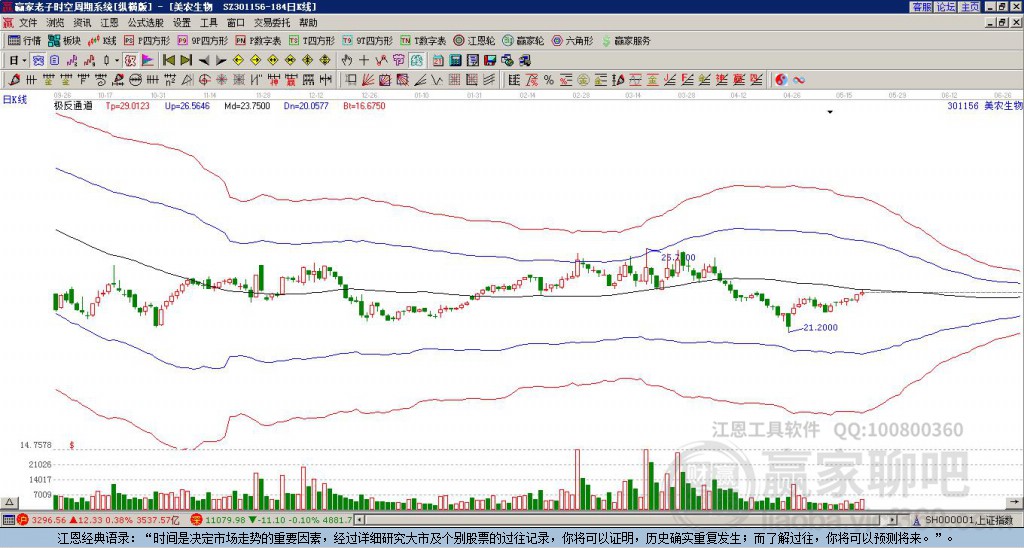Jump to last bar with skip-forward icon

click(186, 60)
